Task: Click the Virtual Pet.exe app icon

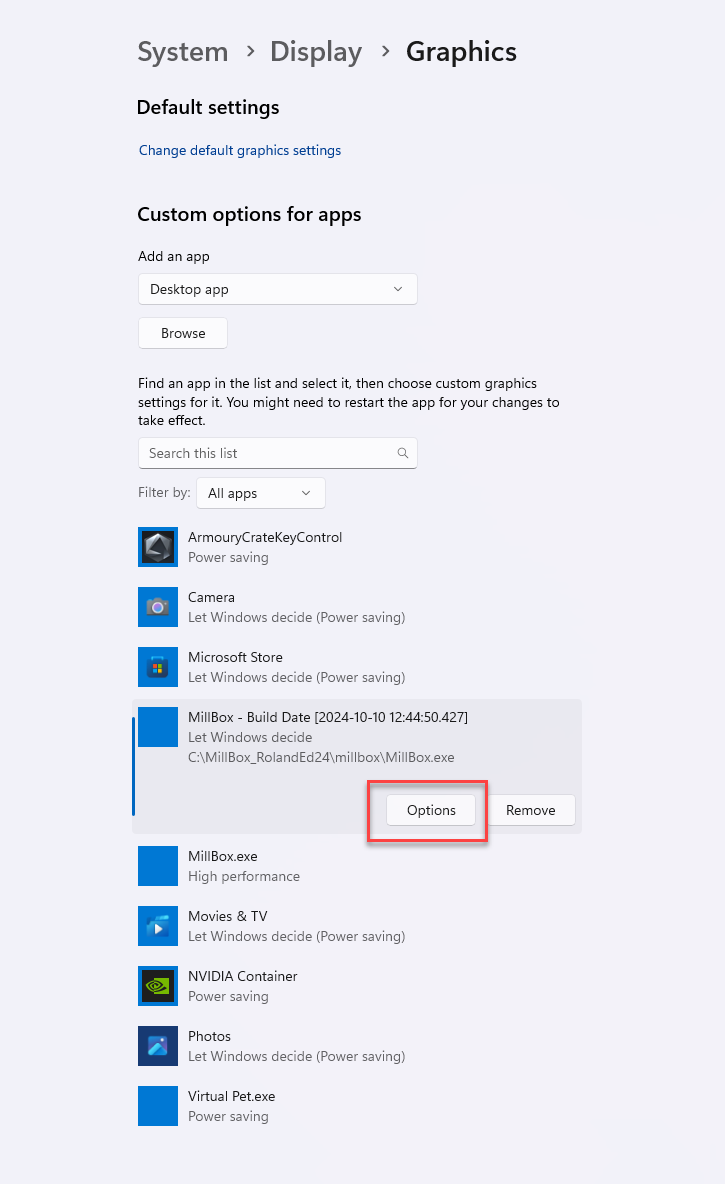Action: coord(158,1105)
